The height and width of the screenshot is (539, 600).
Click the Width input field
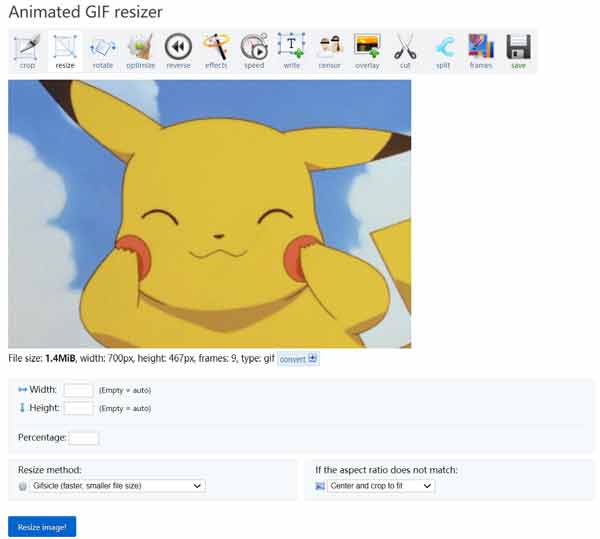coord(78,390)
